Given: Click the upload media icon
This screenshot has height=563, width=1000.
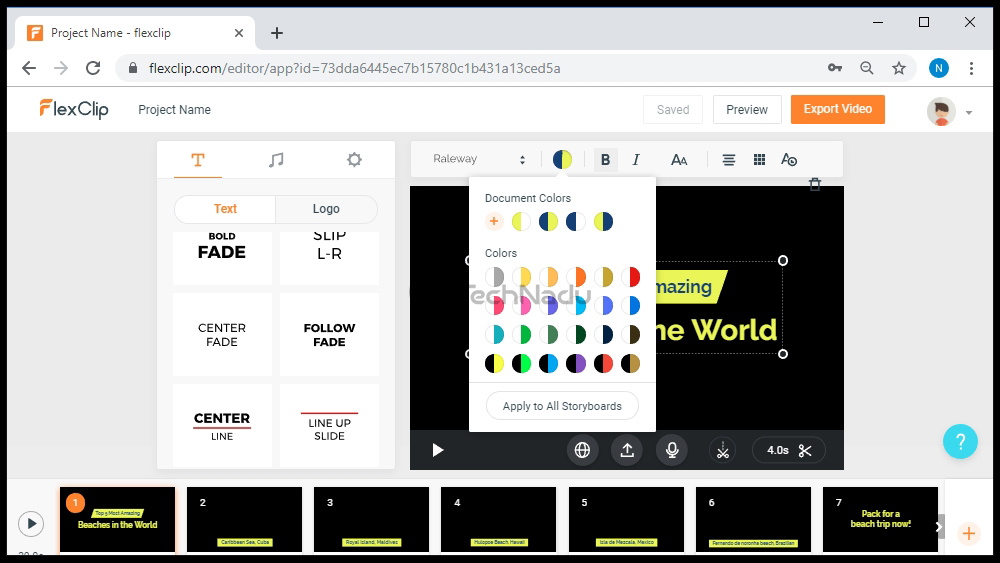Looking at the screenshot, I should click(x=627, y=450).
